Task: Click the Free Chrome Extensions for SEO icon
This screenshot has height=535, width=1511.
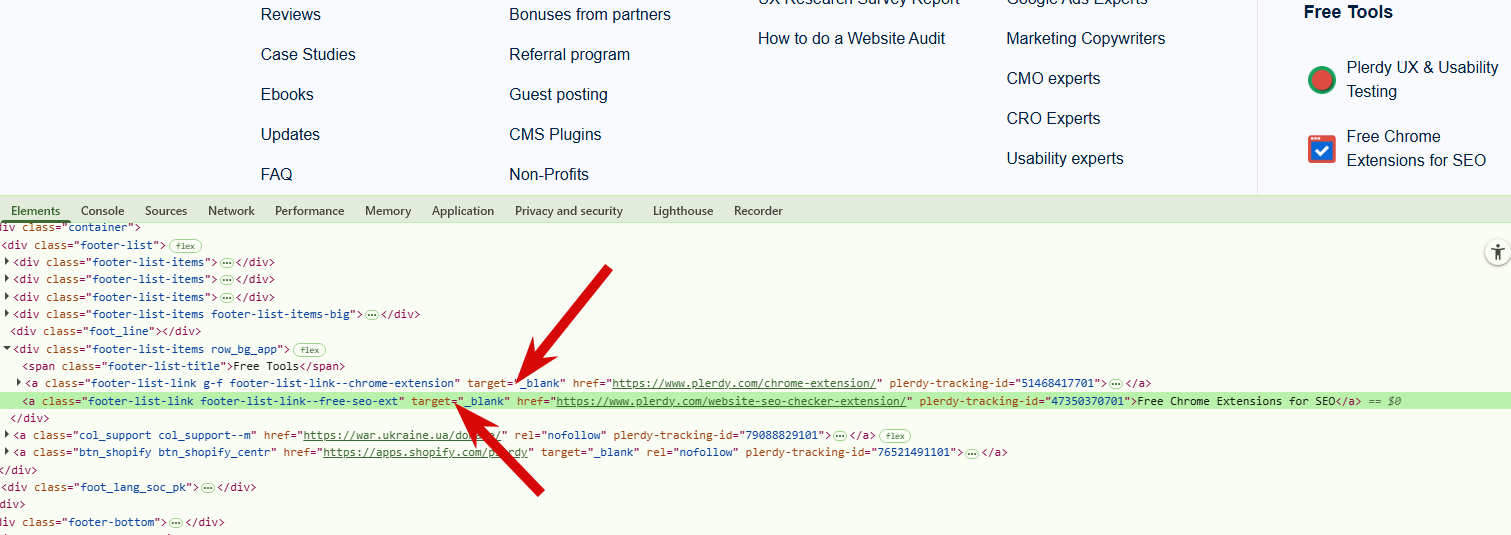Action: point(1322,149)
